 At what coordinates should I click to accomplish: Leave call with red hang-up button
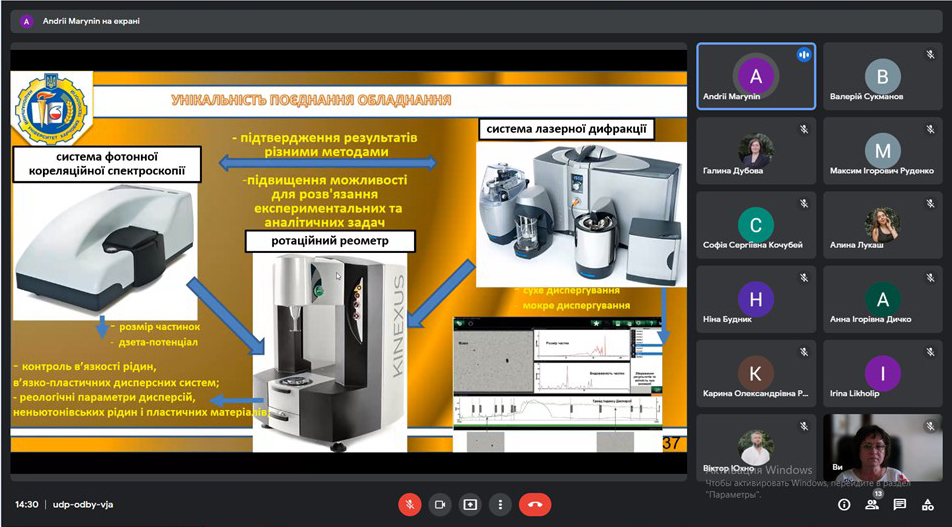point(535,505)
